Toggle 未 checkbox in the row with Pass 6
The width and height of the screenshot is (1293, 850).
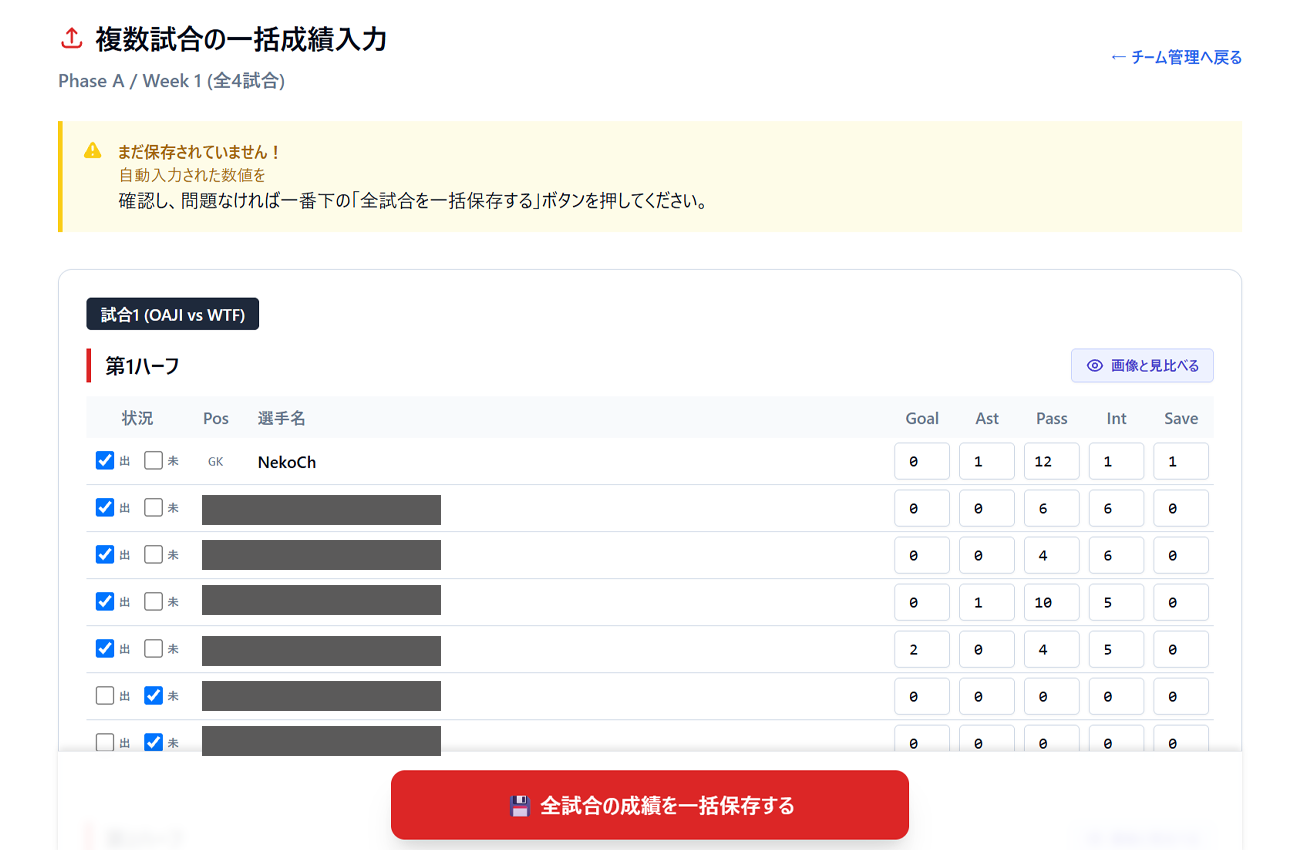(x=153, y=508)
